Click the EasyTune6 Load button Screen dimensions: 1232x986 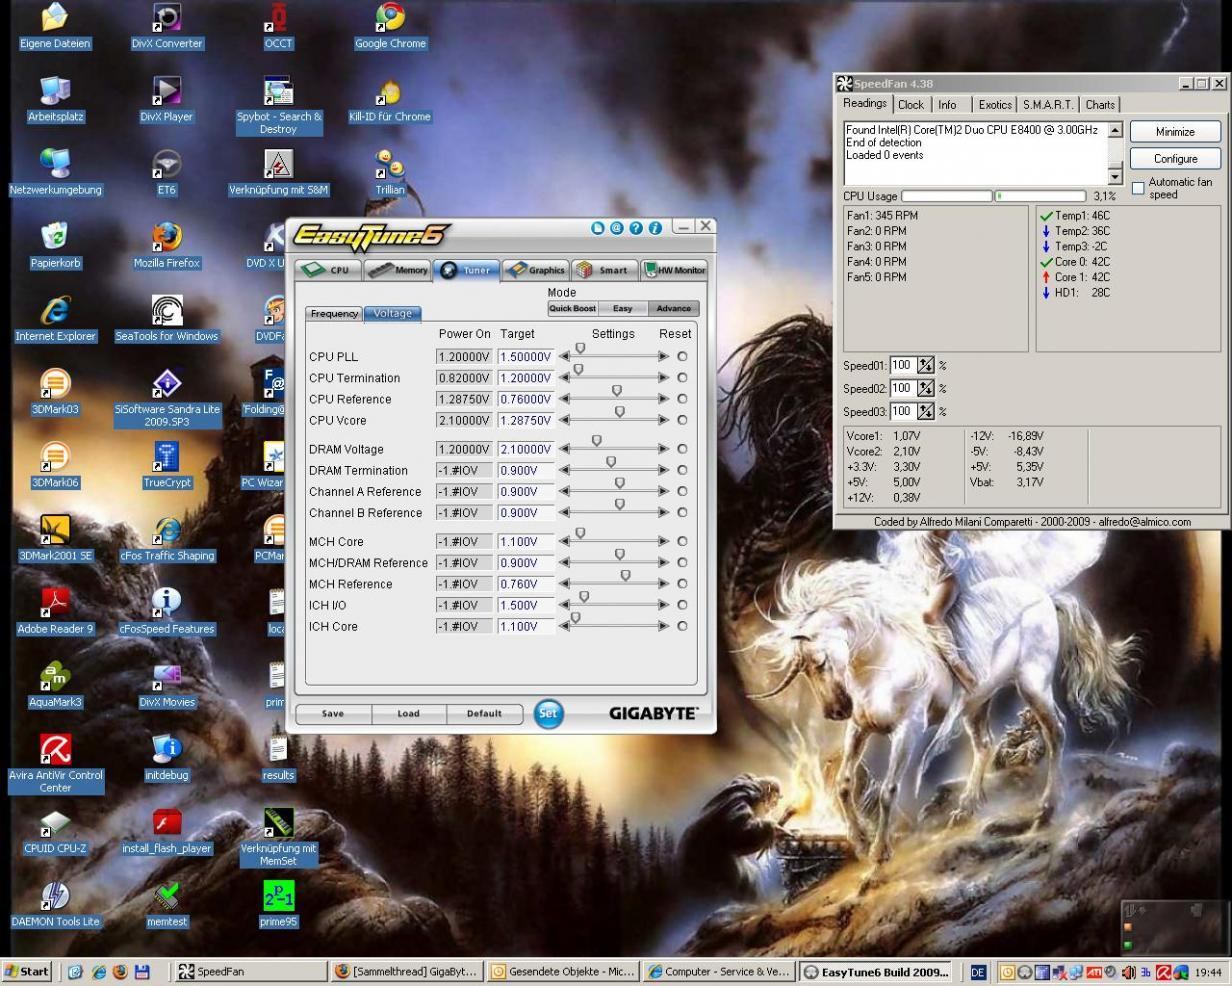[x=408, y=713]
